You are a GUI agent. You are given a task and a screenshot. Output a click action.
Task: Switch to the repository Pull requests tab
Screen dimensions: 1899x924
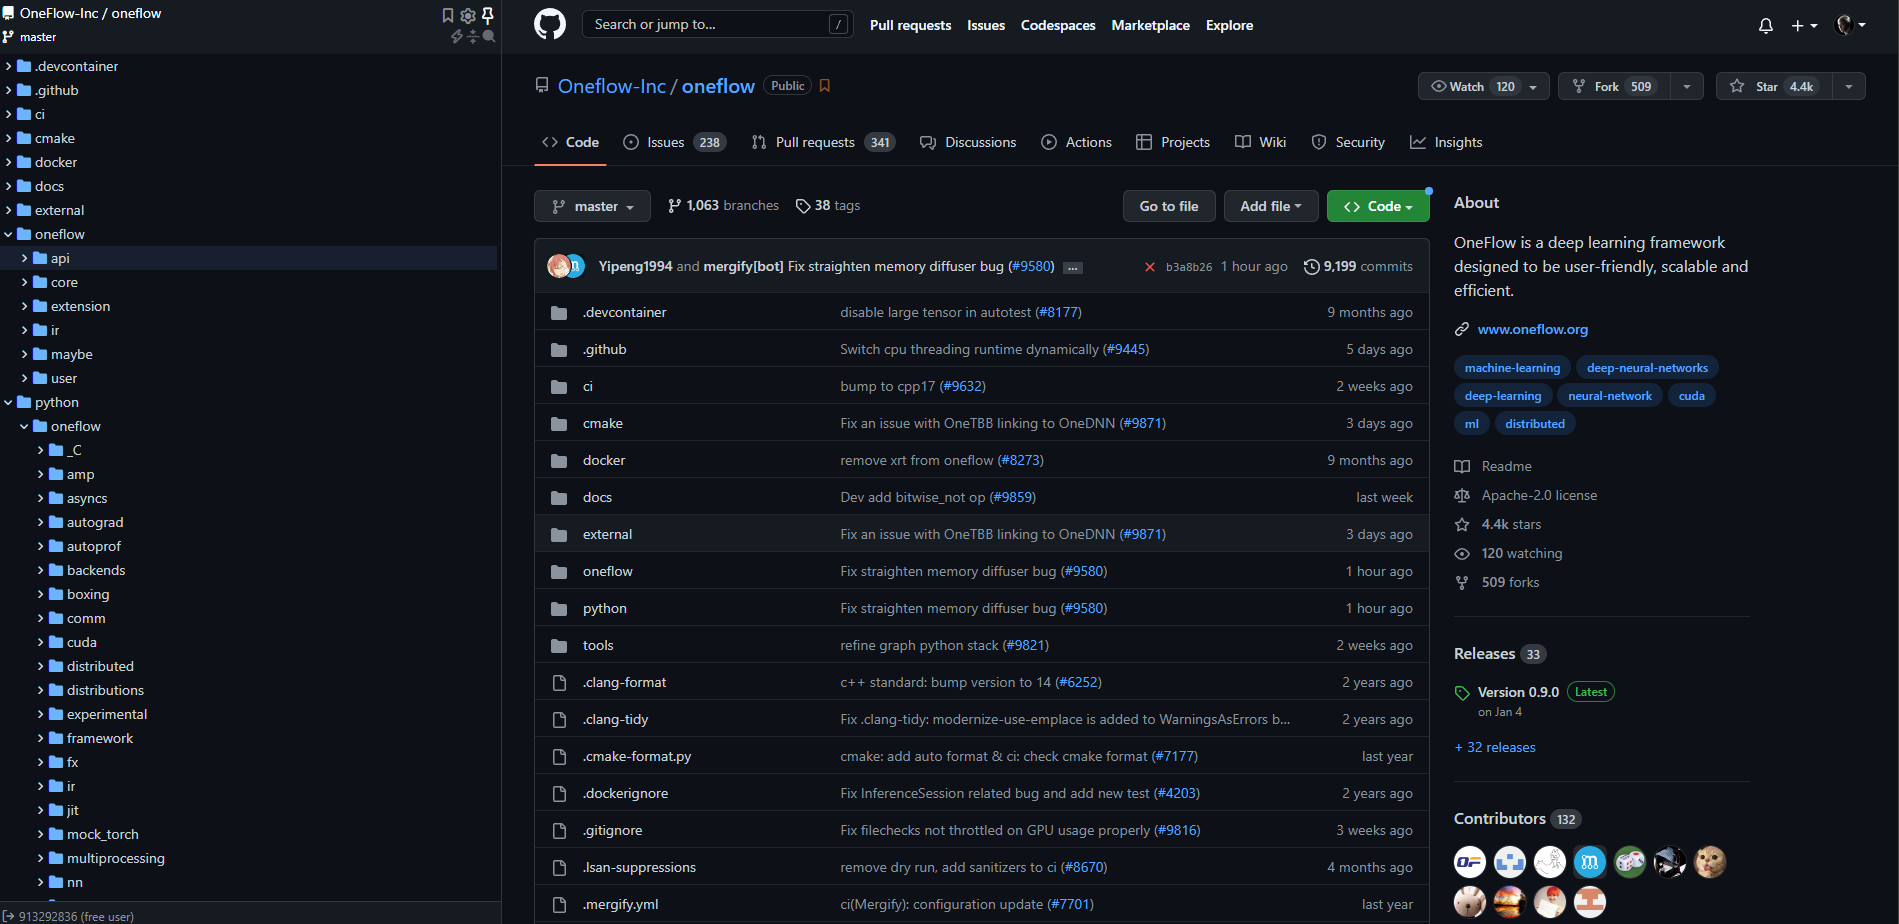pyautogui.click(x=823, y=142)
